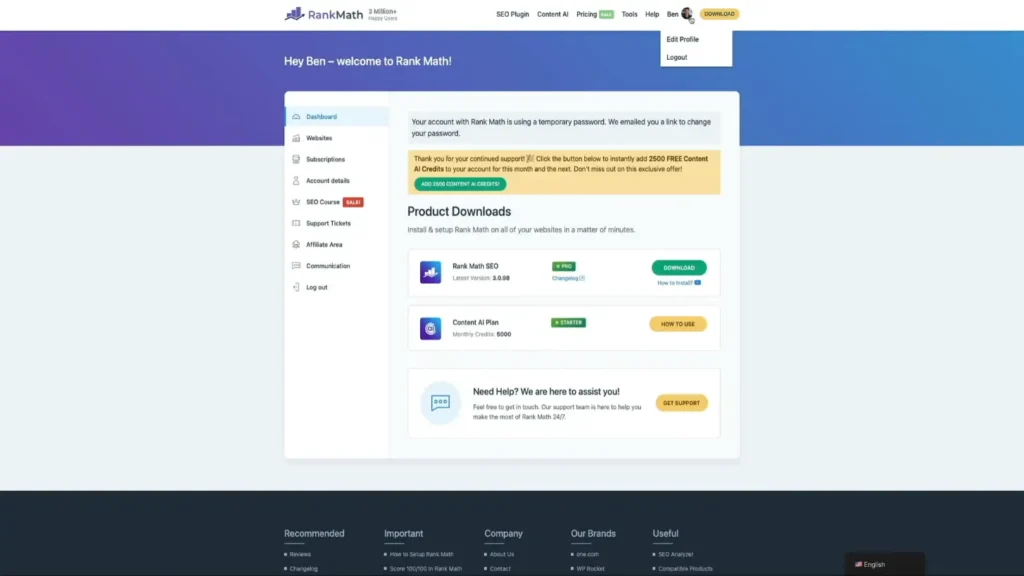Click the Support Tickets sidebar icon

tap(296, 223)
